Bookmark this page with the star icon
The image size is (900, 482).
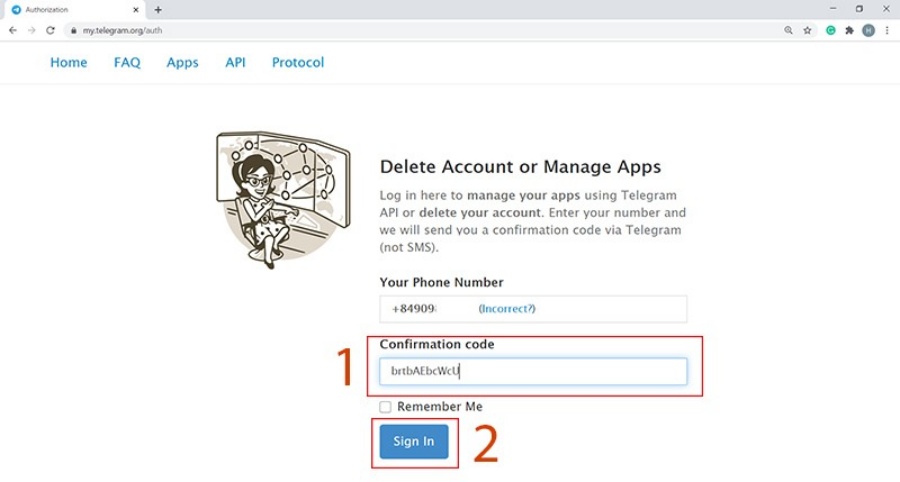tap(807, 30)
